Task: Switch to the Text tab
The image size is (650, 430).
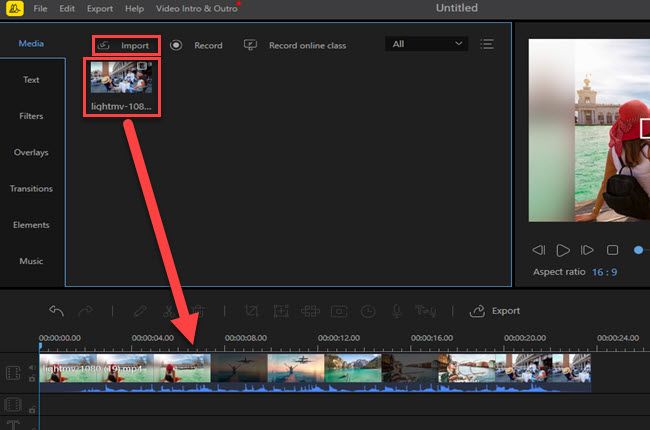Action: [31, 80]
